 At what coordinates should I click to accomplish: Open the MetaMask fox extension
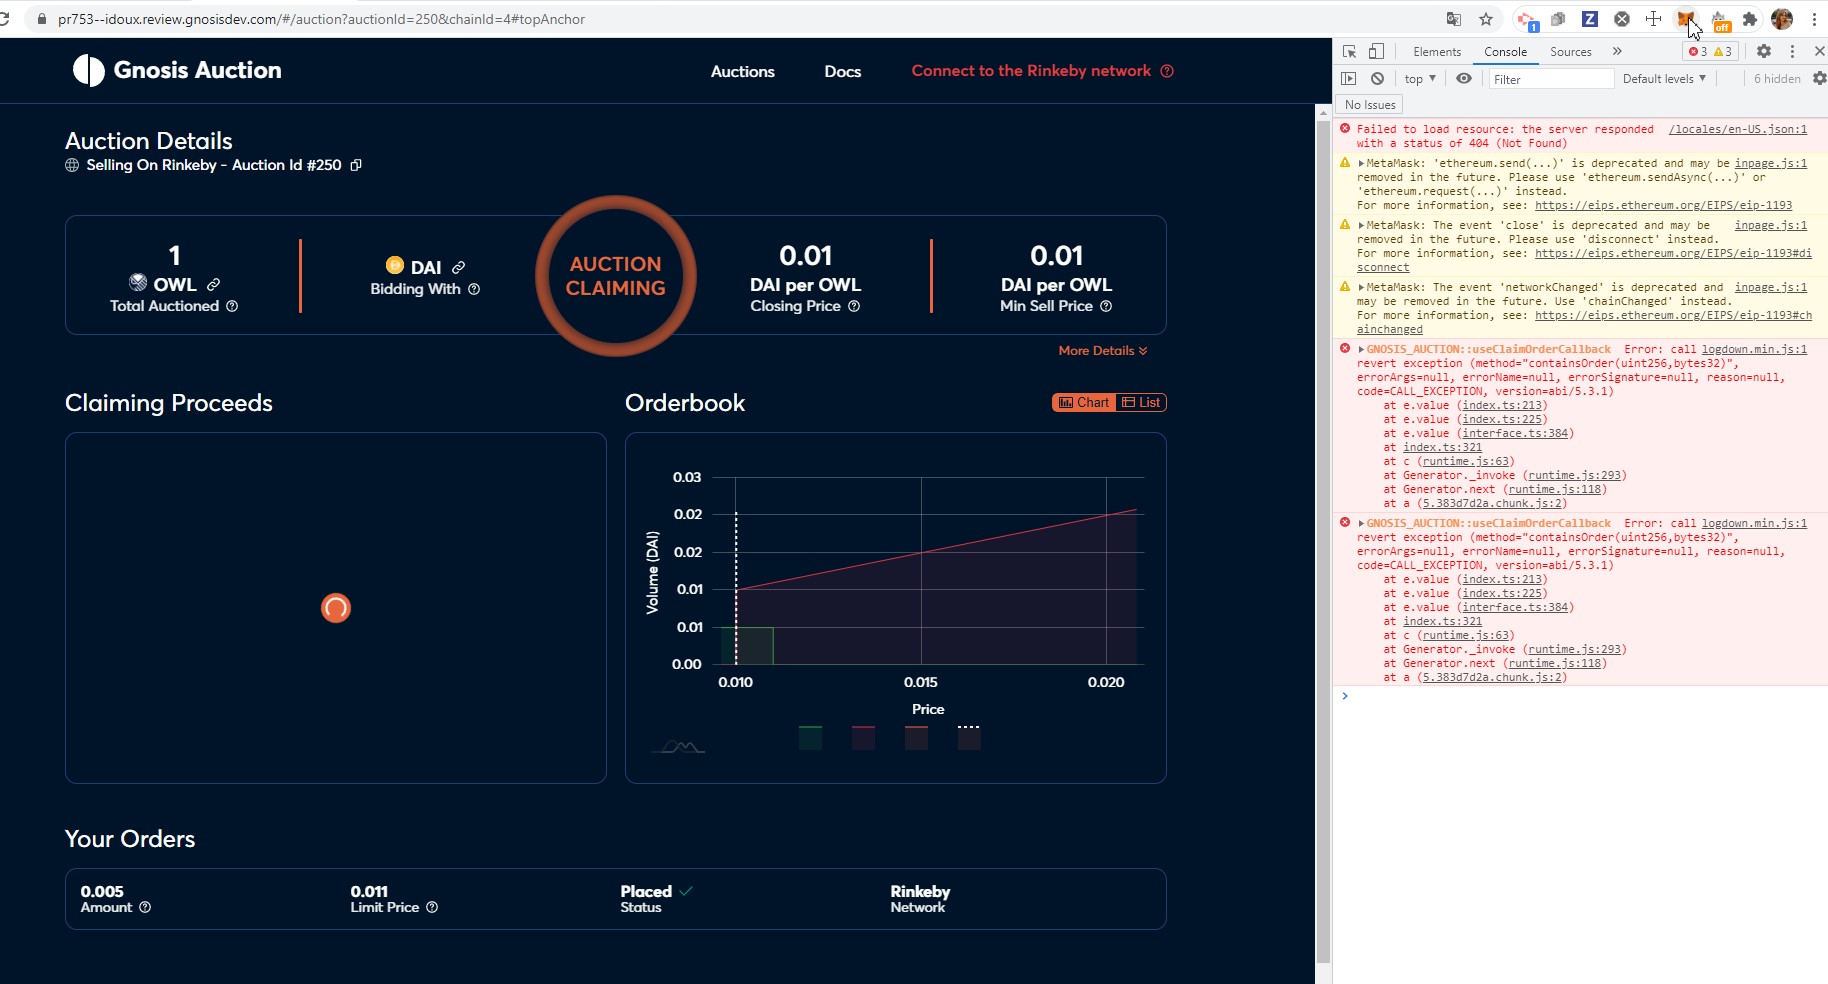1685,19
